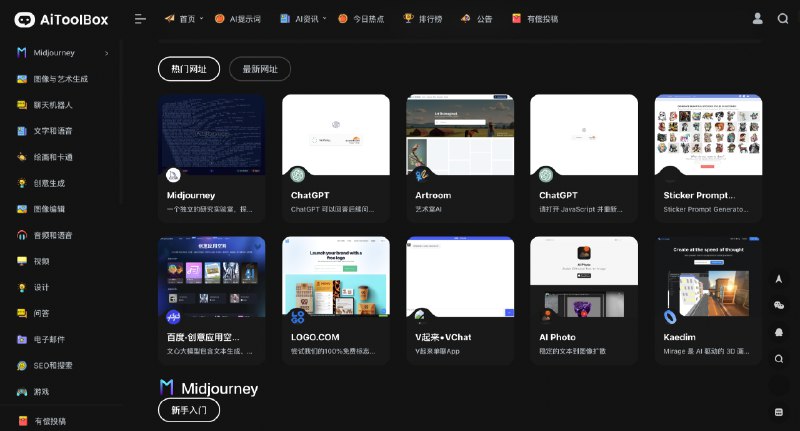The height and width of the screenshot is (431, 800).
Task: Open the ChatGPT card described 可以回答后续问题
Action: pyautogui.click(x=336, y=158)
